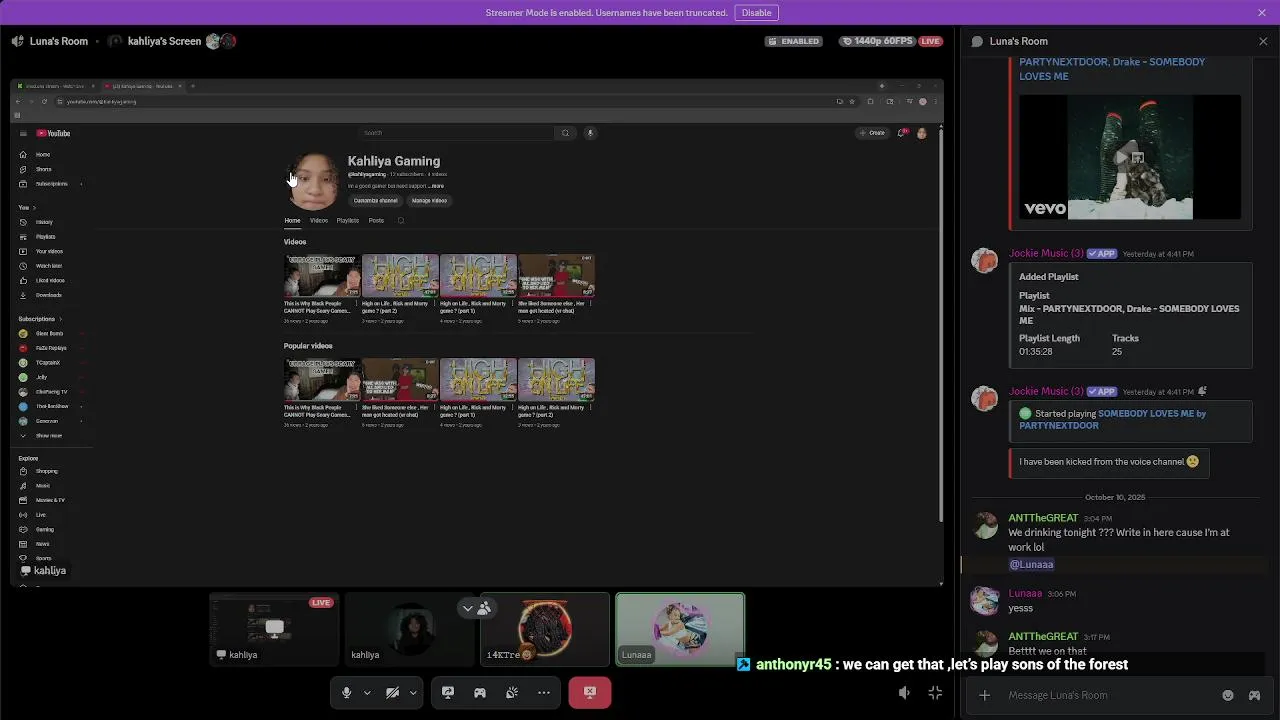Viewport: 1280px width, 720px height.
Task: Mute the microphone in the call controls
Action: (x=347, y=692)
